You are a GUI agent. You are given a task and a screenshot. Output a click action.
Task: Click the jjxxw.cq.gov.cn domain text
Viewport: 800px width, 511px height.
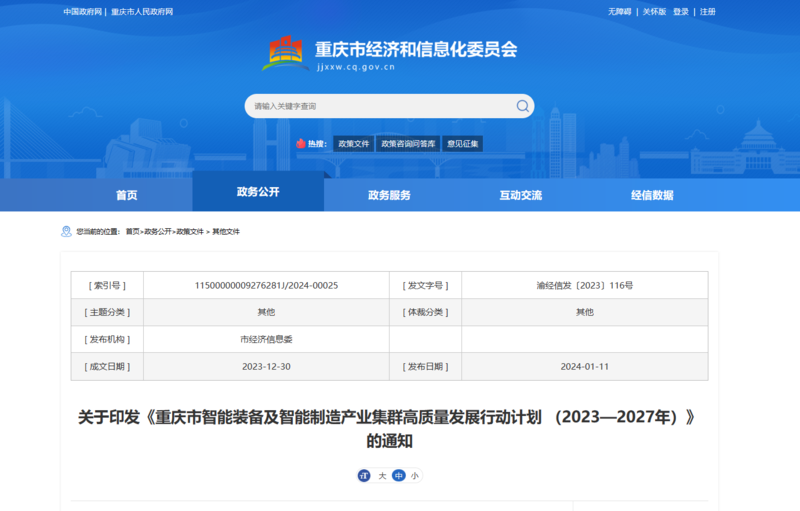pyautogui.click(x=356, y=67)
